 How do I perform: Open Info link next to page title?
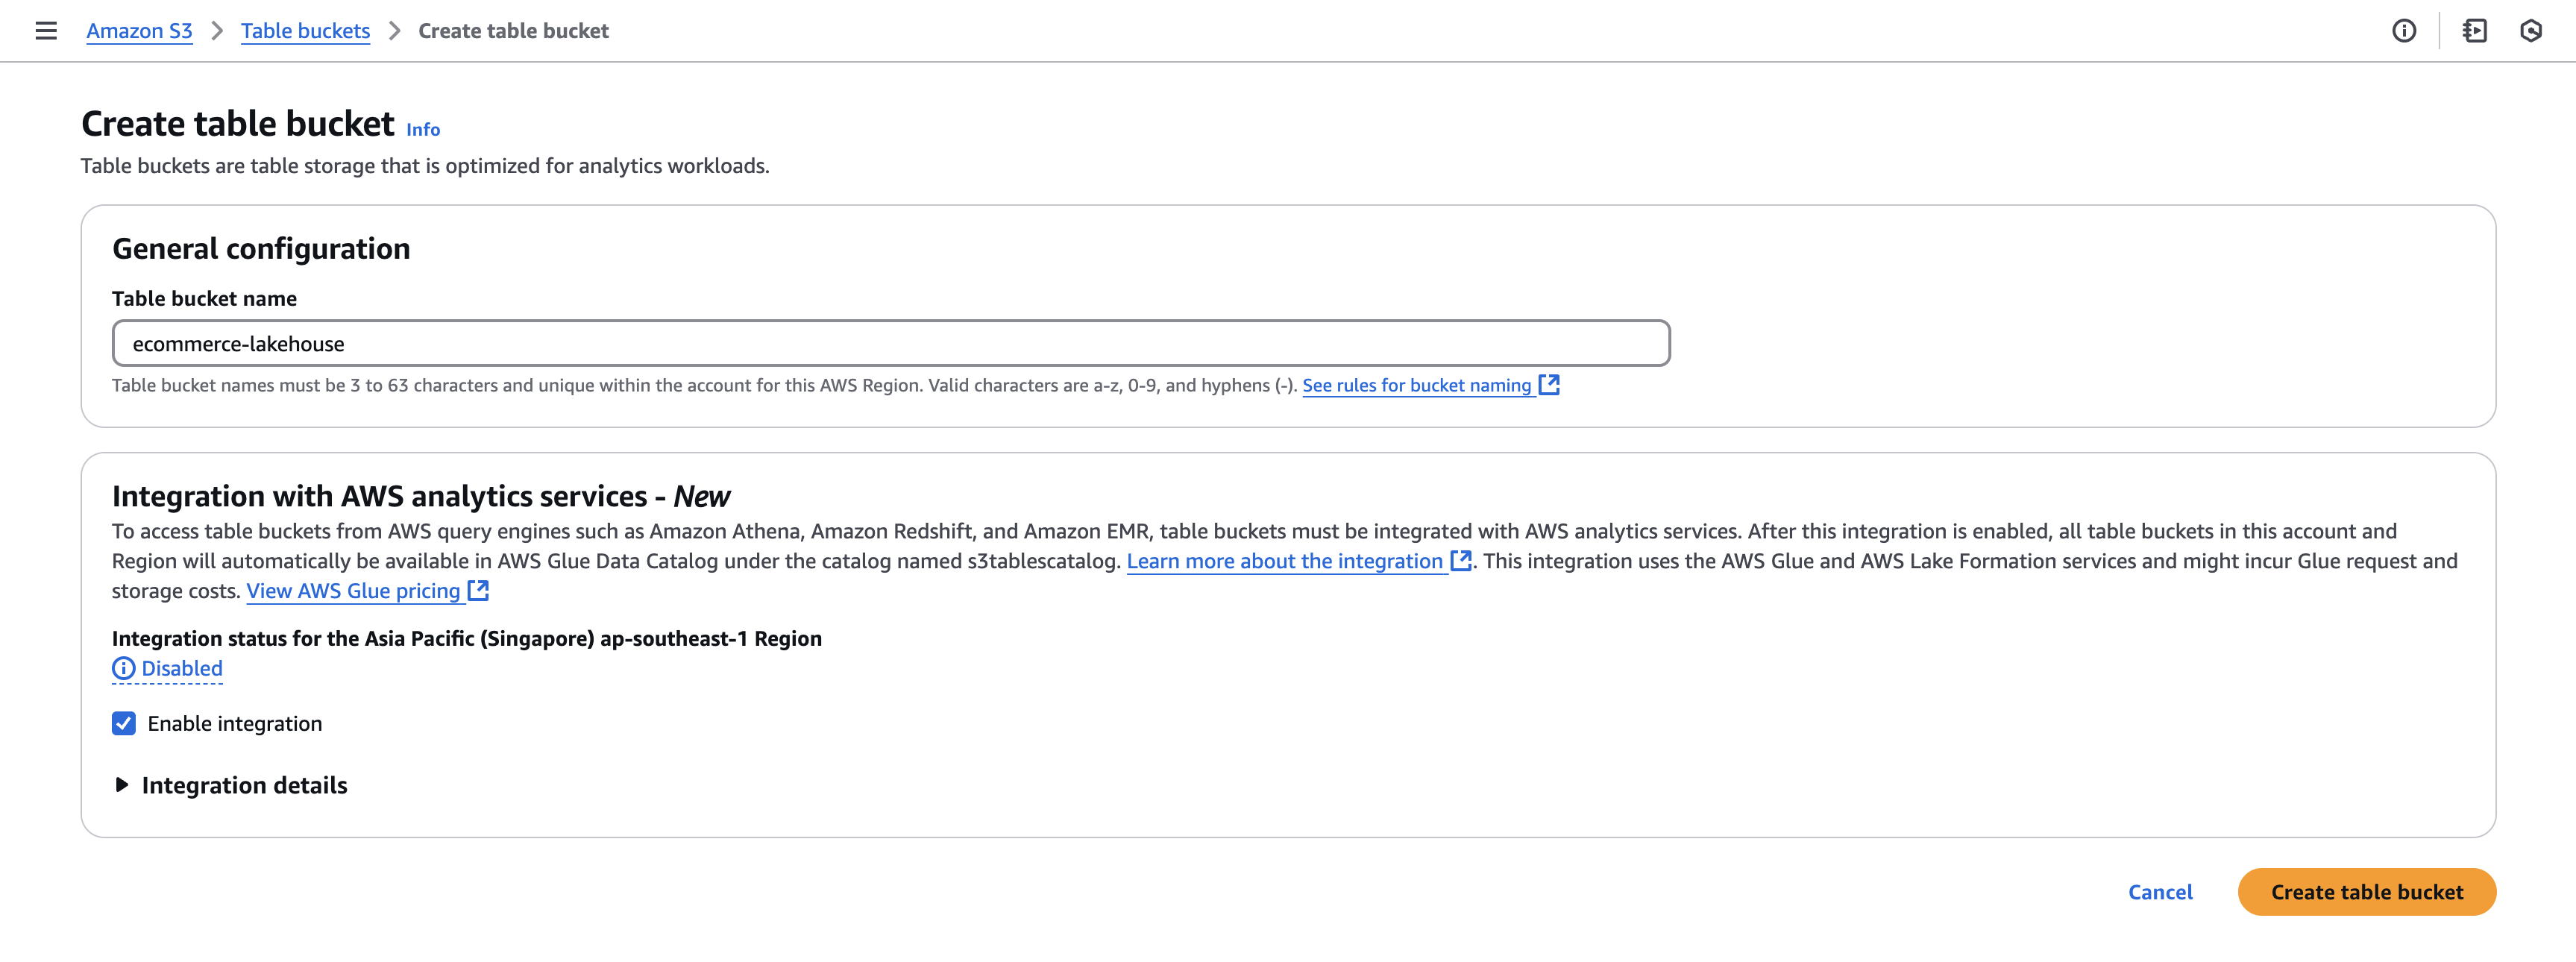423,130
